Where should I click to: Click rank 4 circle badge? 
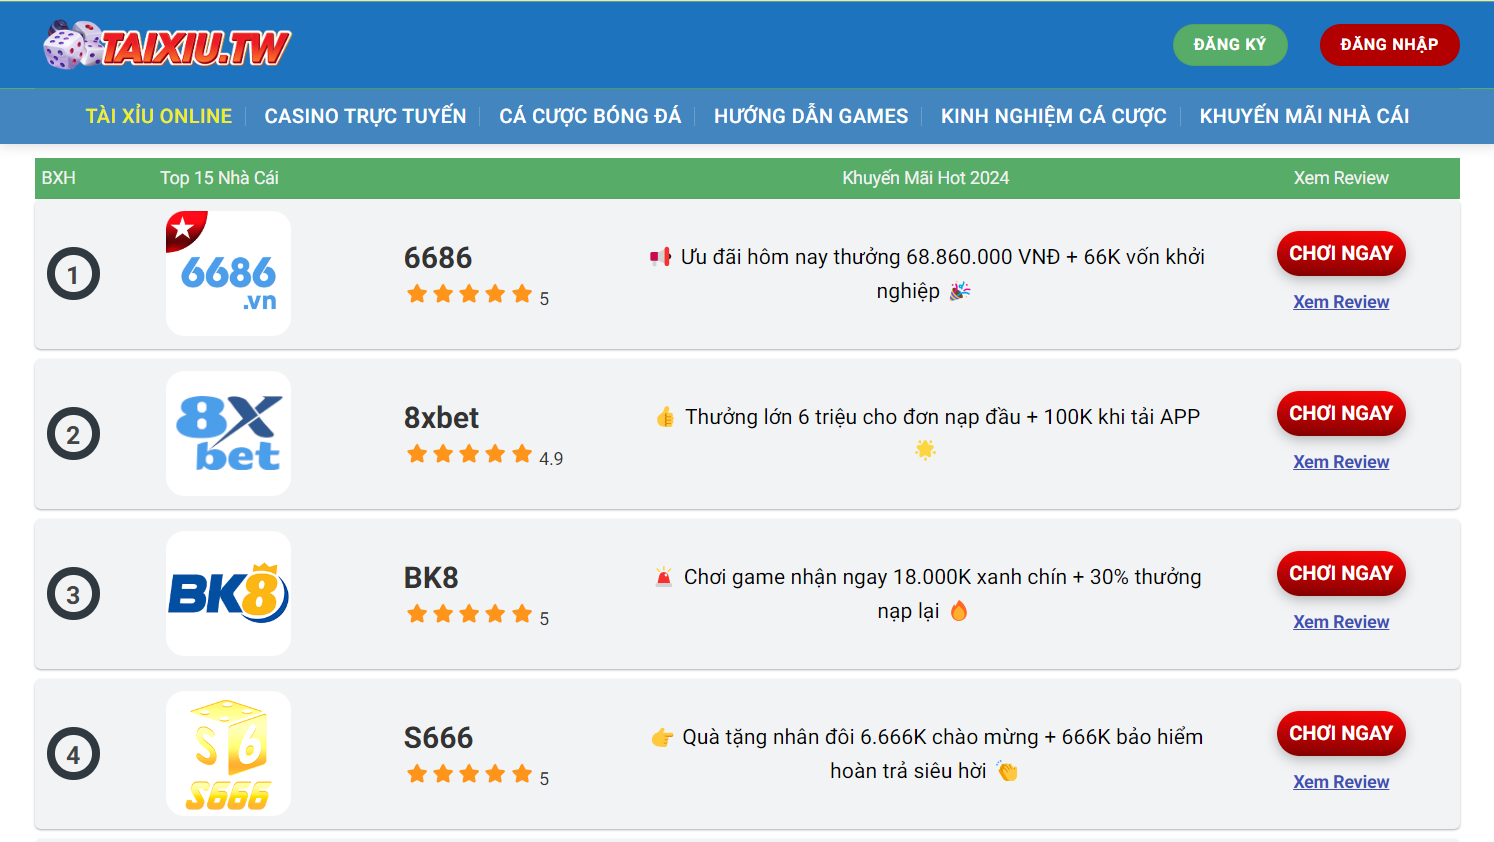(x=73, y=754)
